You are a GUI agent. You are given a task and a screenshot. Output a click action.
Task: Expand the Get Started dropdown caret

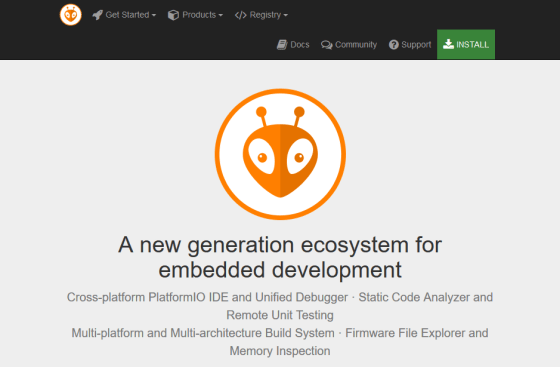154,15
